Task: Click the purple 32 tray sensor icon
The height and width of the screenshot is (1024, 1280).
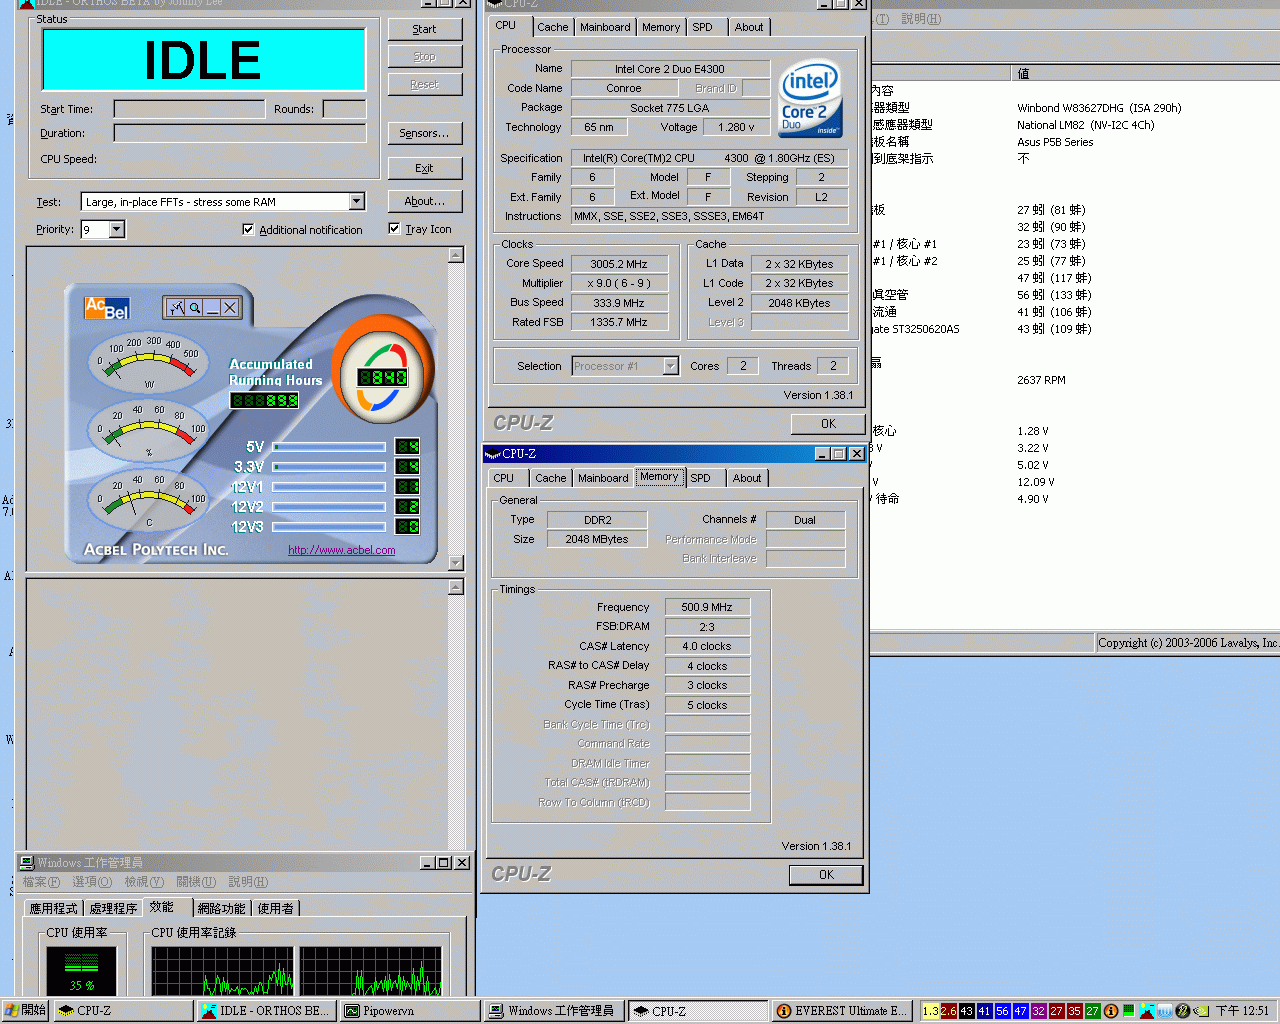Action: pos(1039,1011)
